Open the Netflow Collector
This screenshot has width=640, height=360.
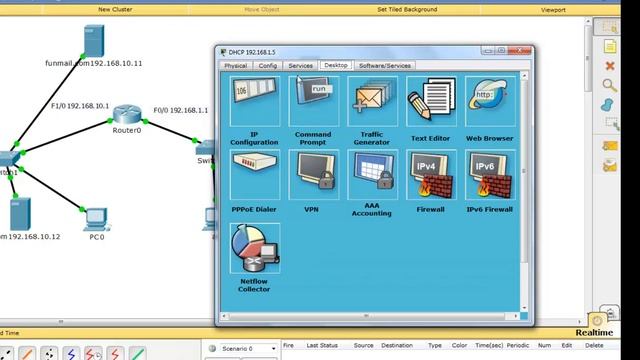coord(255,248)
